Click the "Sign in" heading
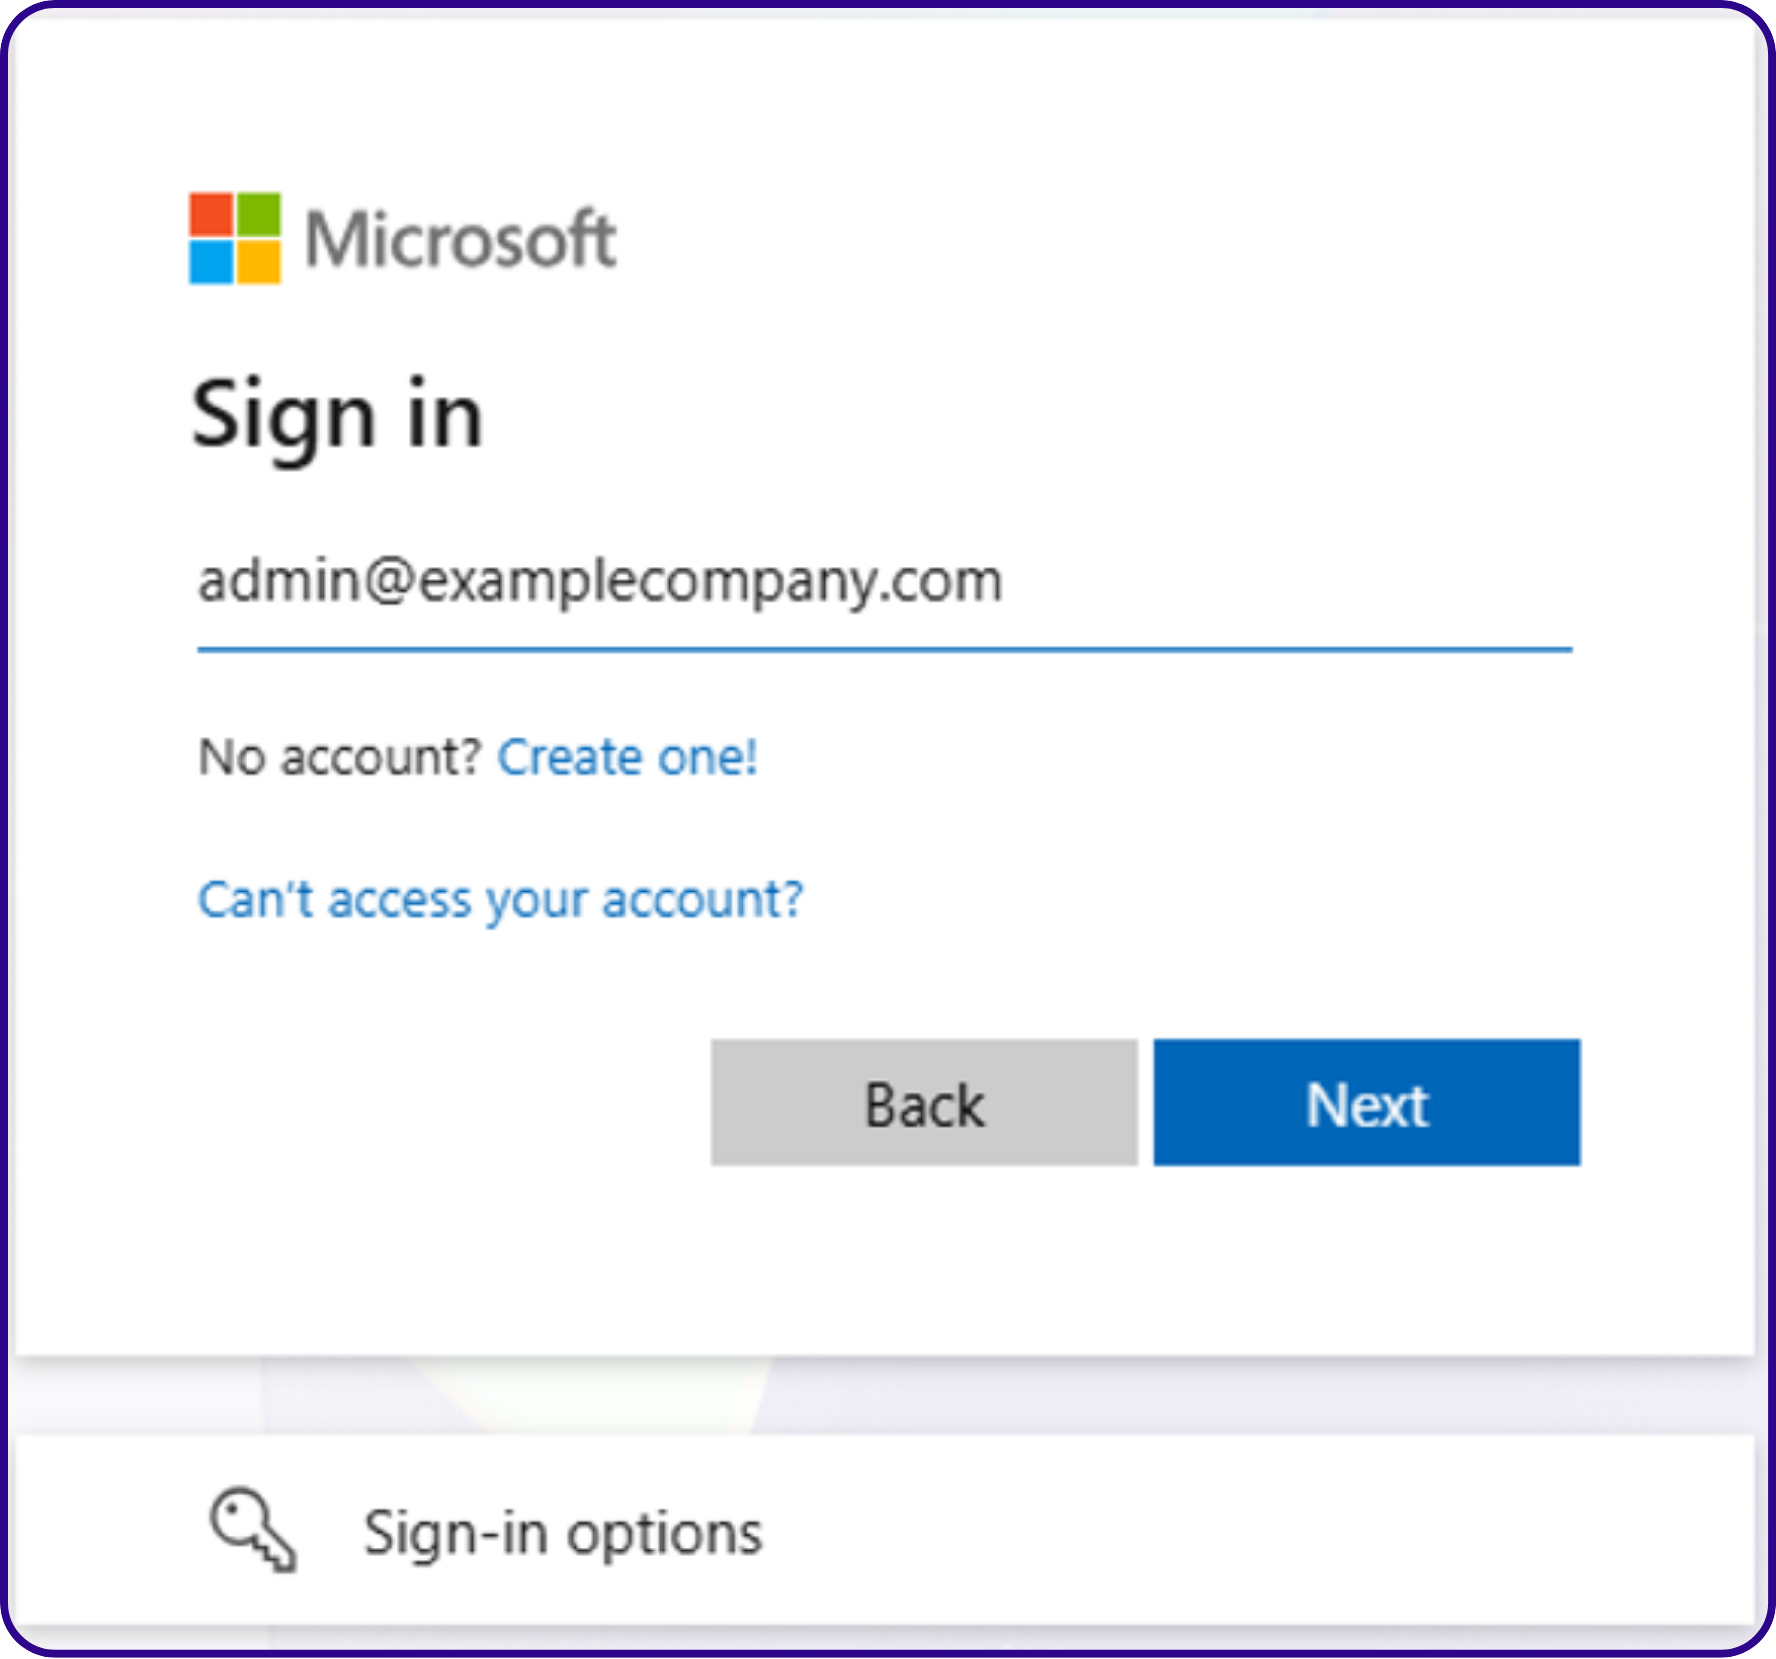Image resolution: width=1776 pixels, height=1659 pixels. pyautogui.click(x=338, y=416)
